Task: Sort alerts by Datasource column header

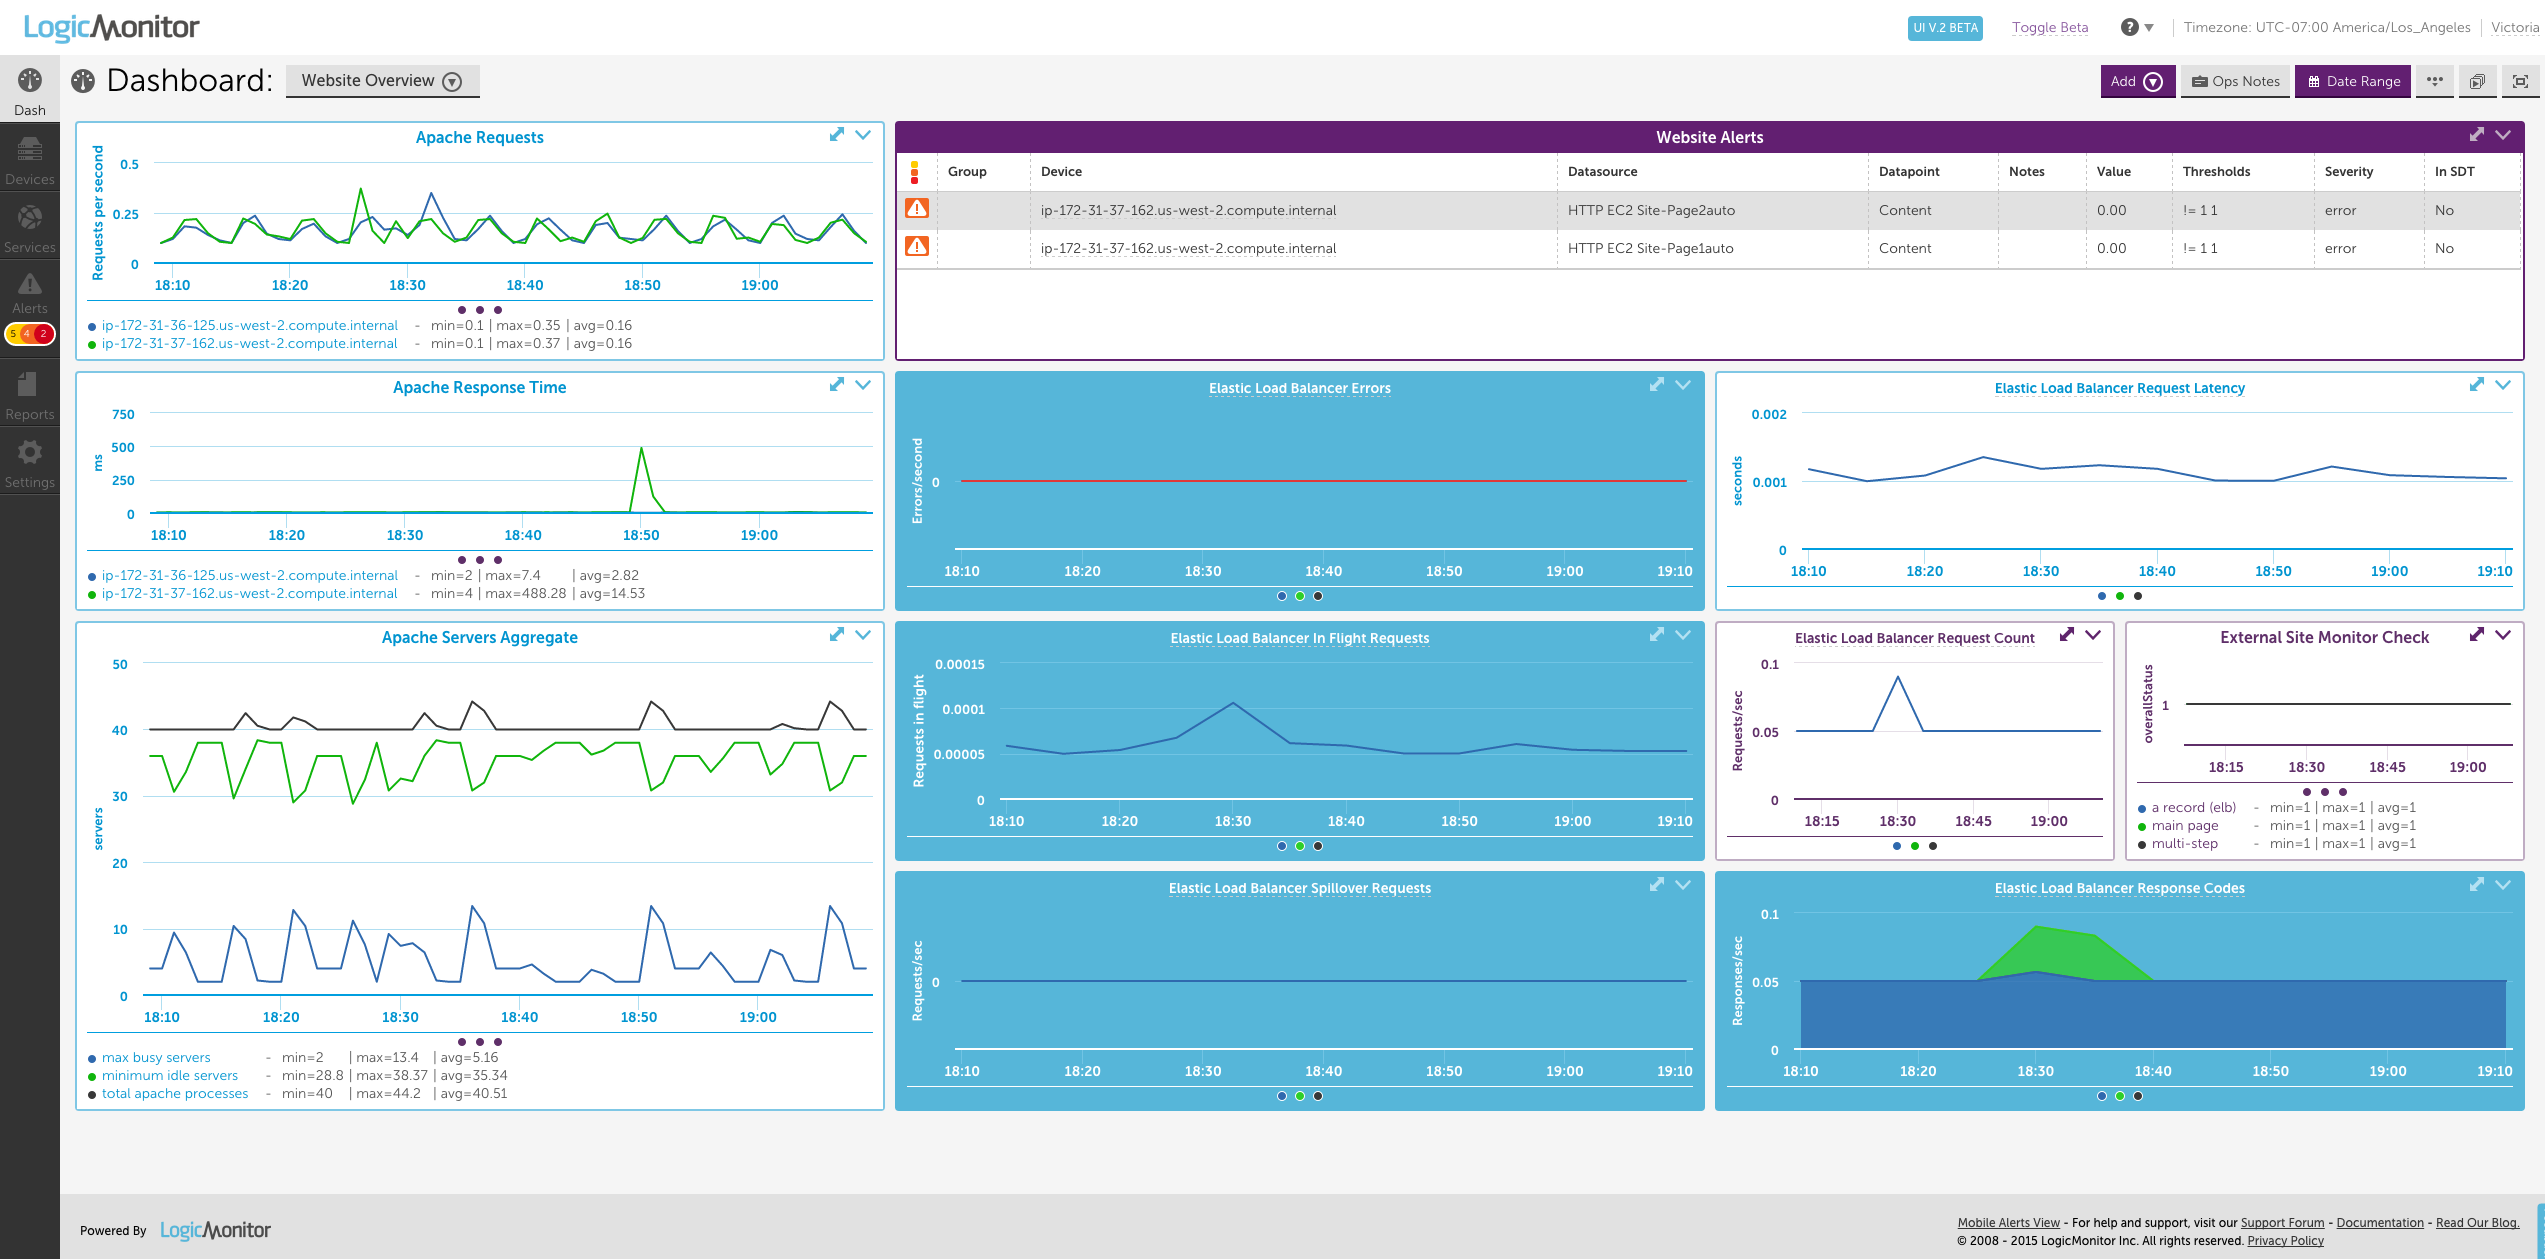Action: click(1602, 172)
